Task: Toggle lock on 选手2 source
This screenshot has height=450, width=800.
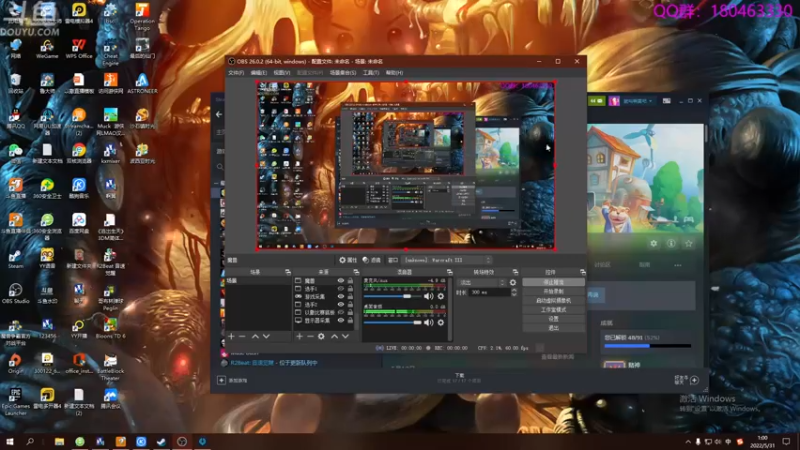Action: point(350,305)
